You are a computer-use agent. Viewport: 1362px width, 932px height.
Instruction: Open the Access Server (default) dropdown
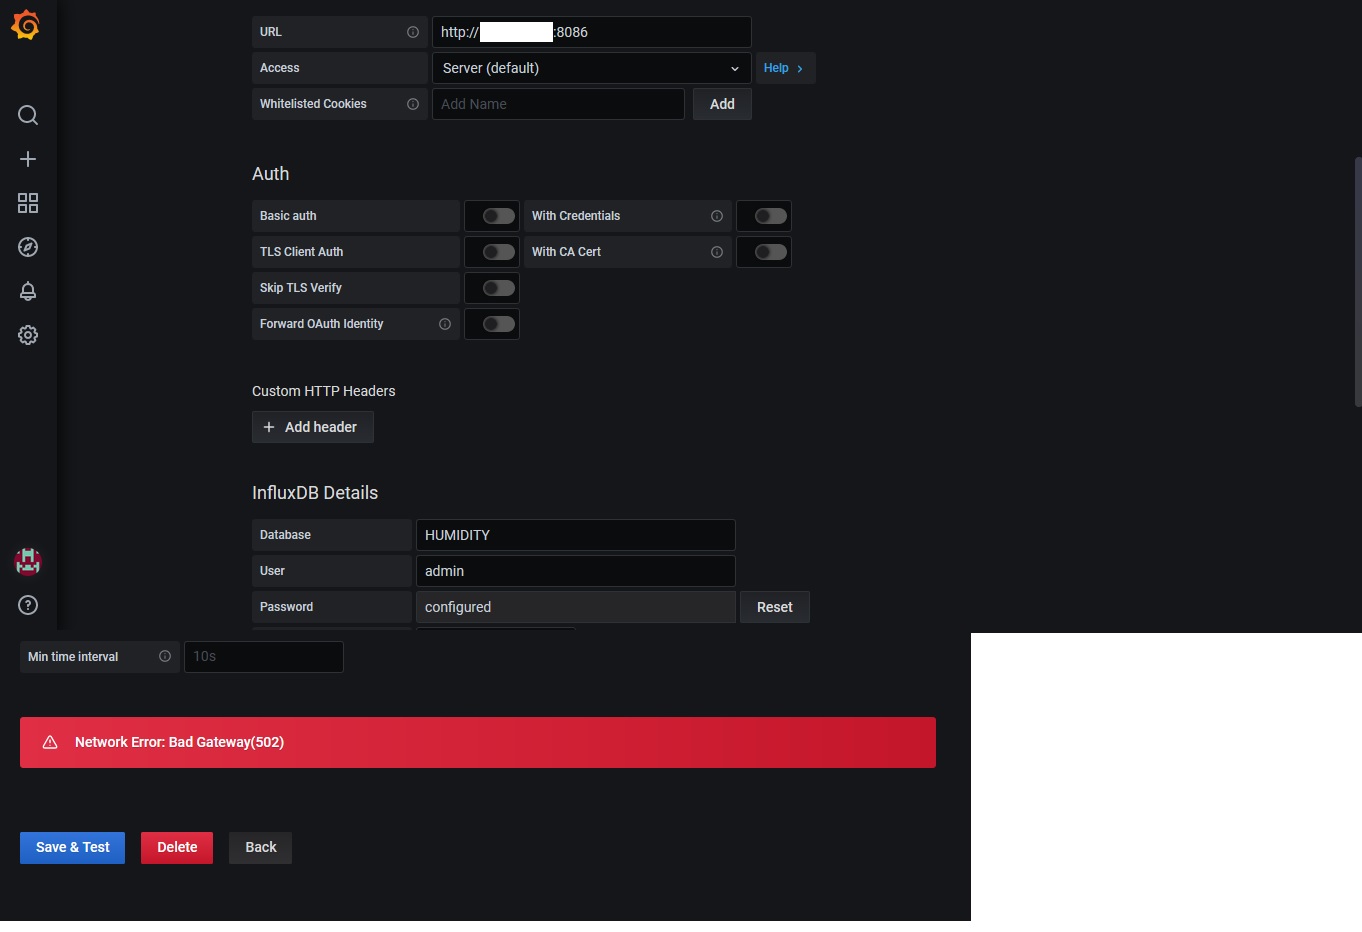[591, 68]
